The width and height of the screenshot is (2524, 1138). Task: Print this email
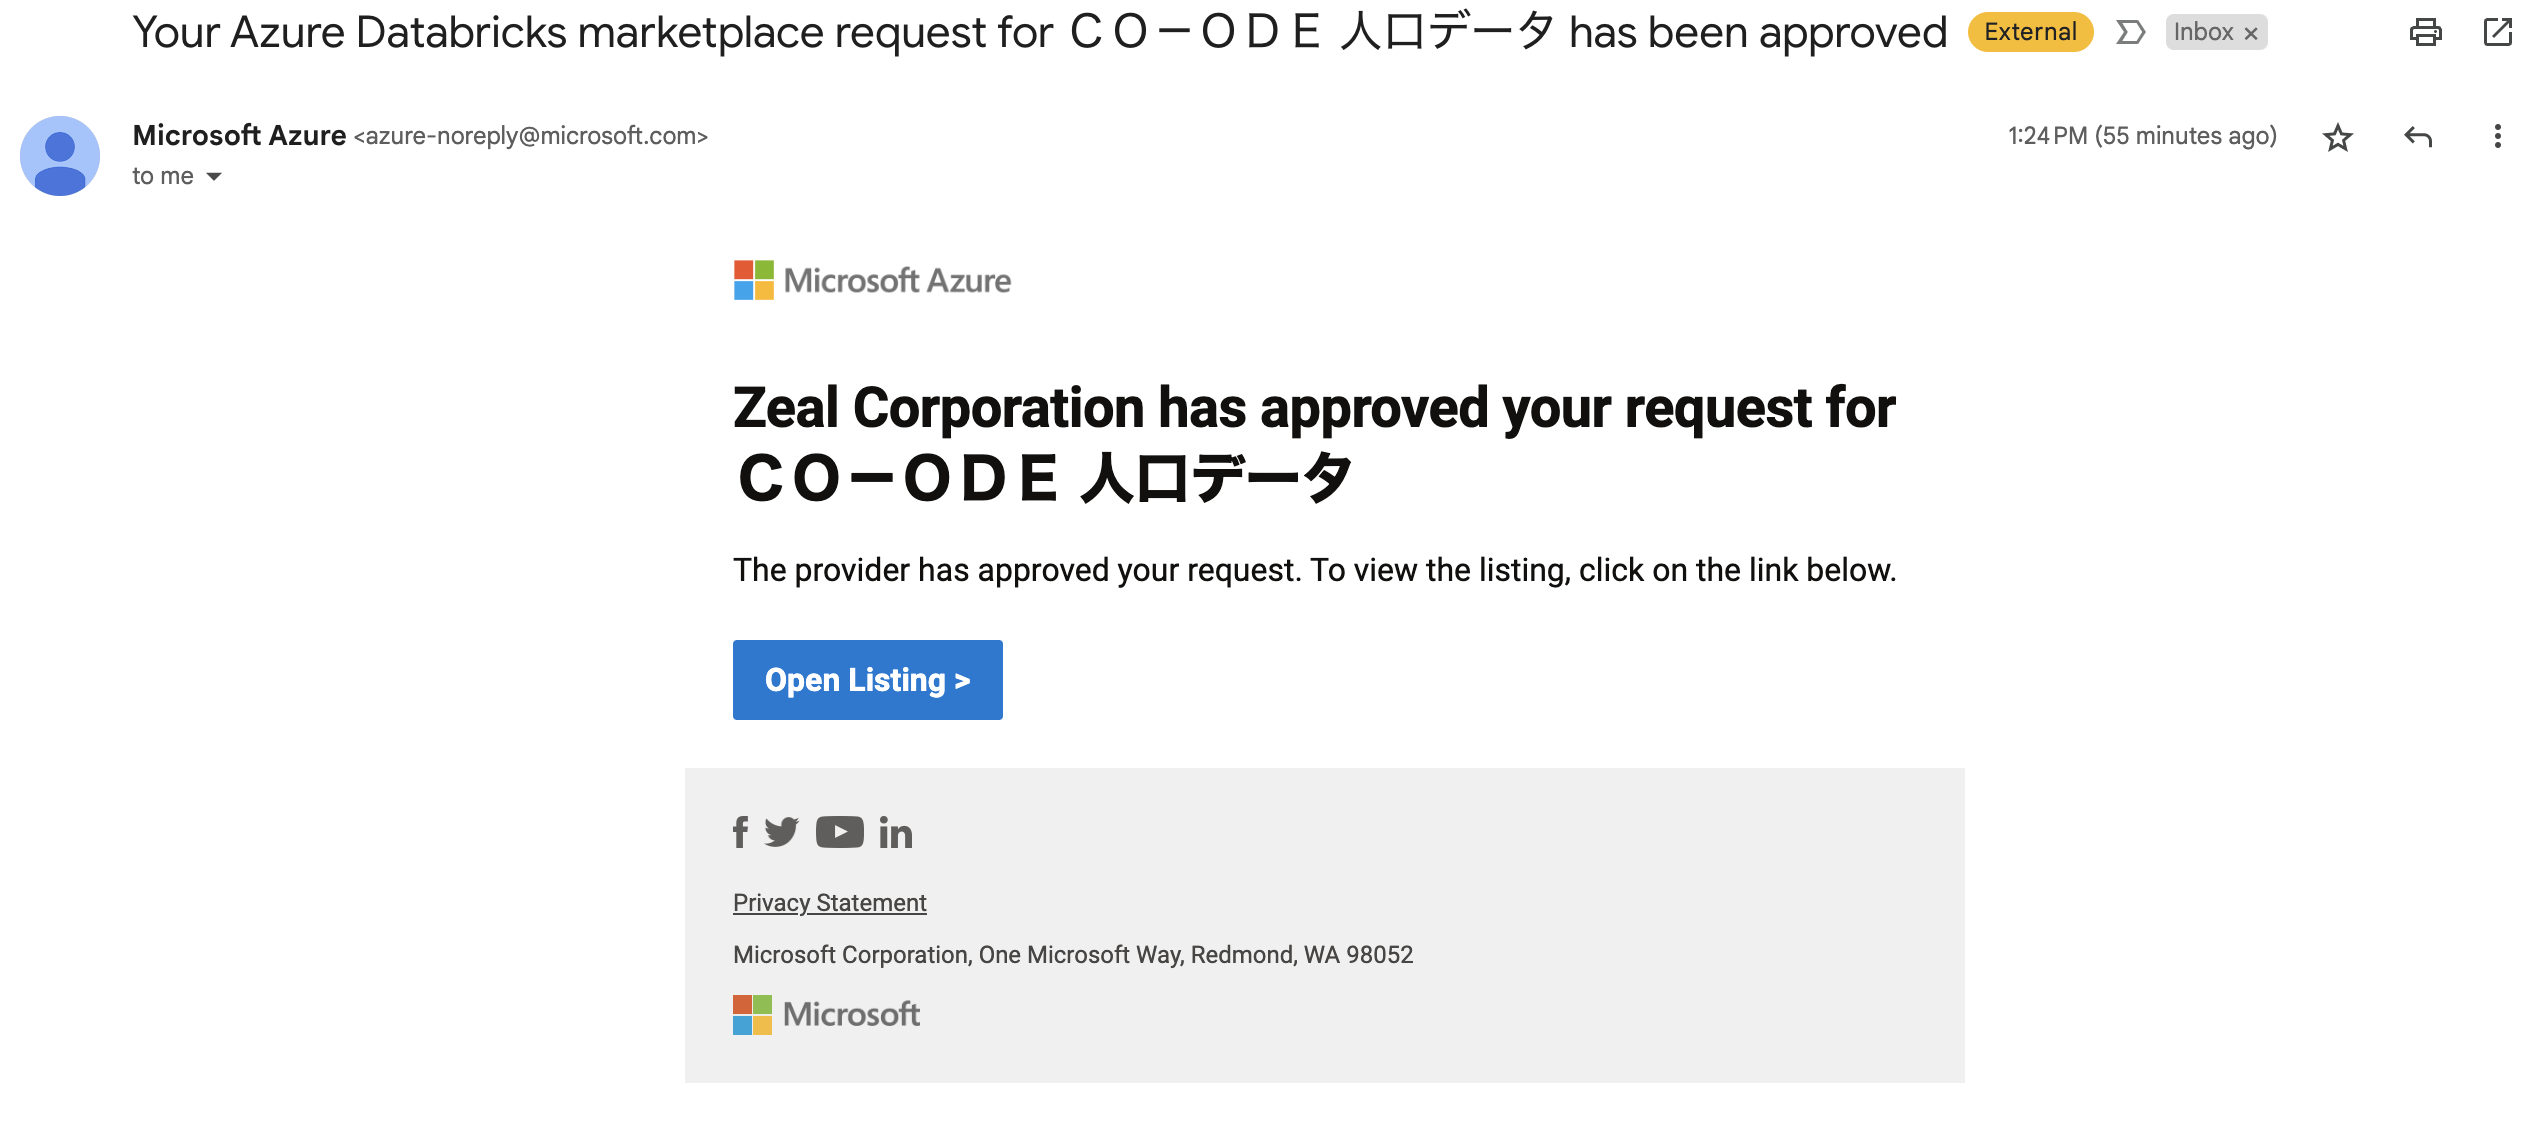point(2428,31)
